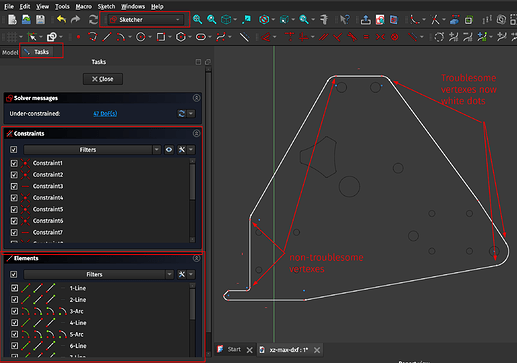517x363 pixels.
Task: Select the Create point tool
Action: [x=78, y=37]
